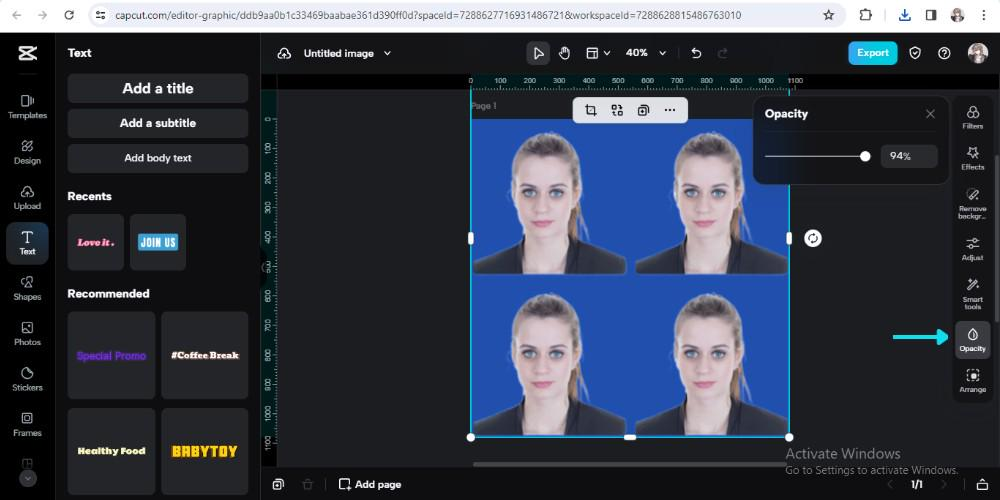1000x500 pixels.
Task: Pick the '#Coffee Break' text template
Action: [205, 355]
